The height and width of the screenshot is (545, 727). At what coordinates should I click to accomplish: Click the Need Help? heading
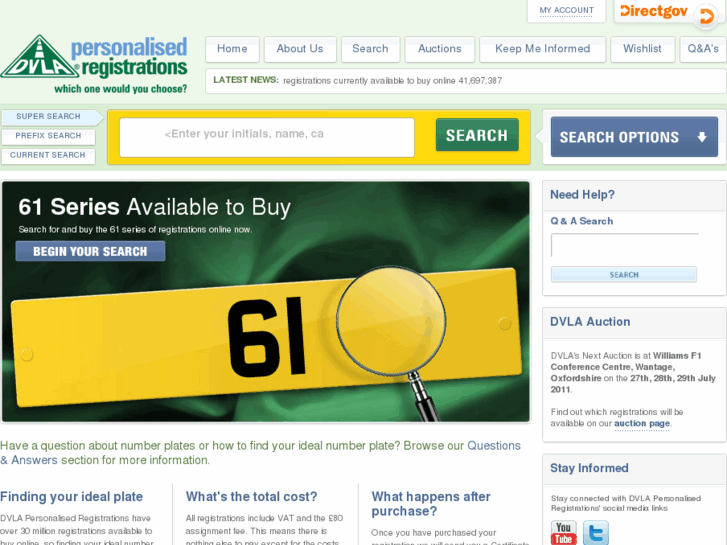[582, 195]
